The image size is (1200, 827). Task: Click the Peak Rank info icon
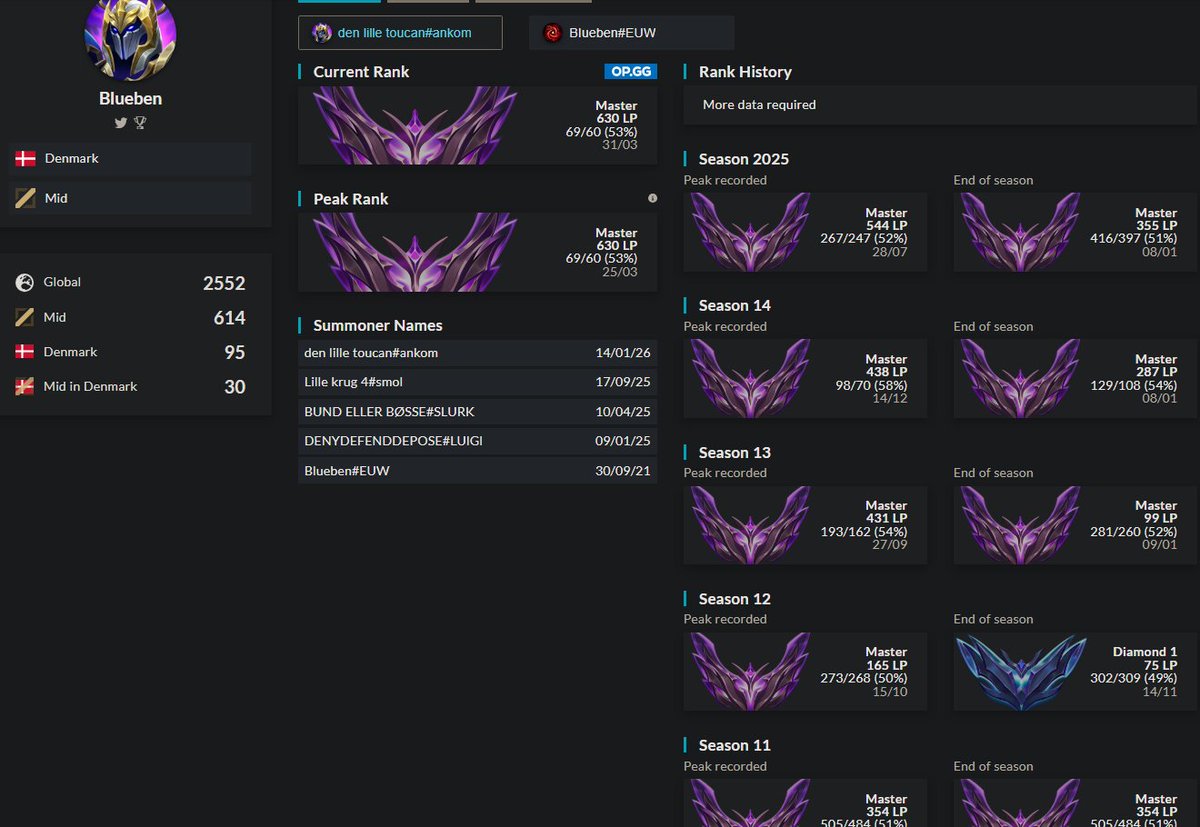652,198
